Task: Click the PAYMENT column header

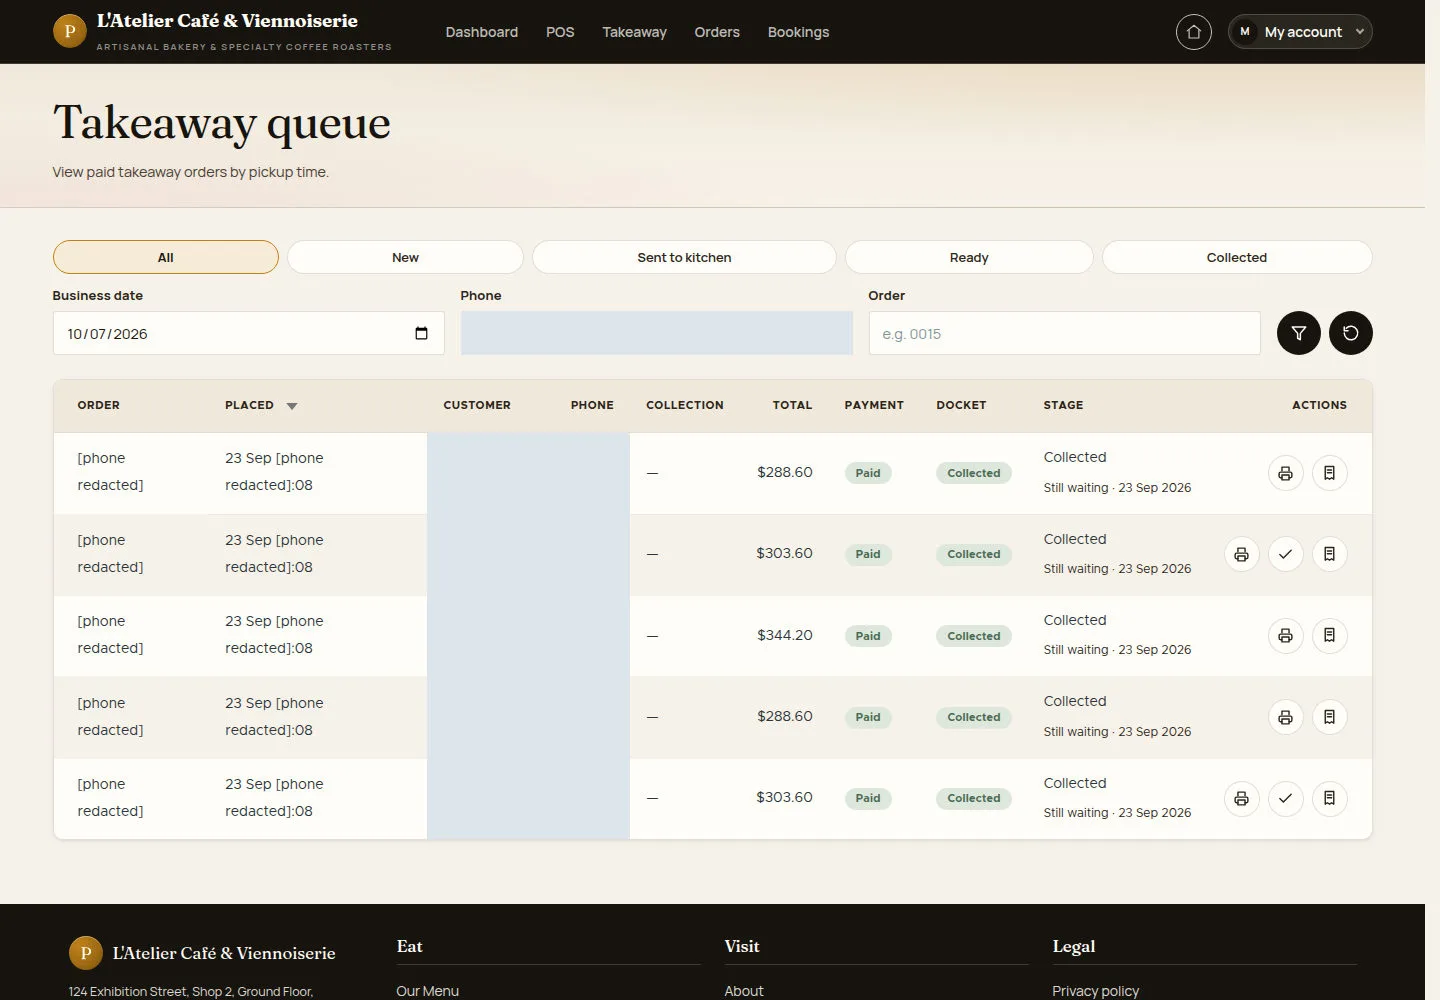Action: 874,405
